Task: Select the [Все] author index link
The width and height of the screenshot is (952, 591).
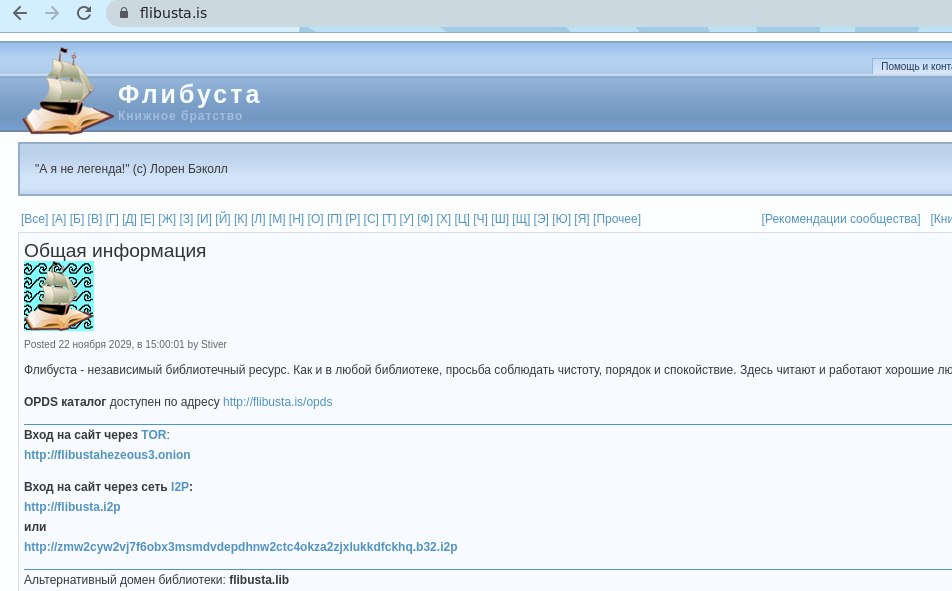Action: point(35,219)
